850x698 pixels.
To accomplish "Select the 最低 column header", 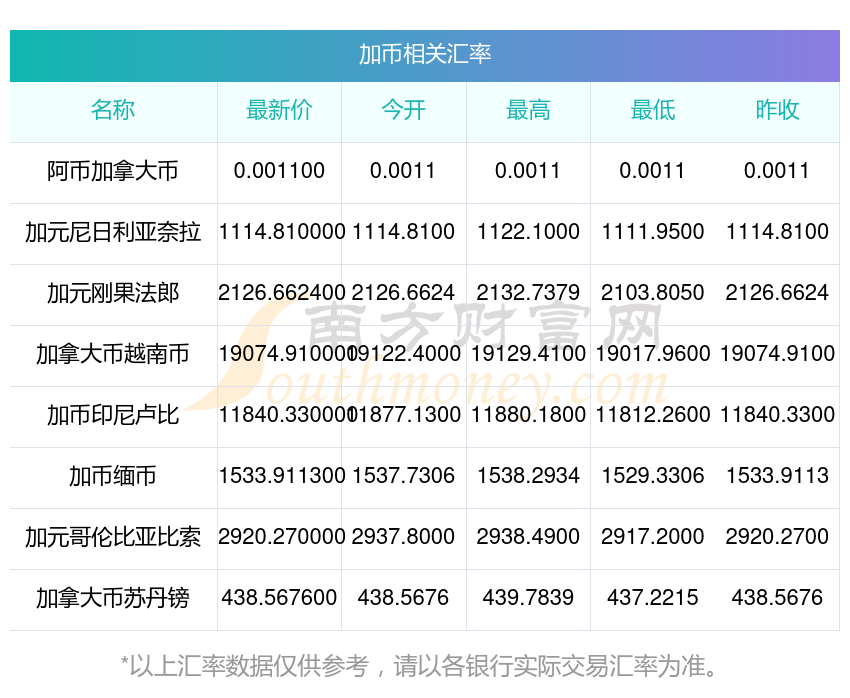I will point(653,110).
